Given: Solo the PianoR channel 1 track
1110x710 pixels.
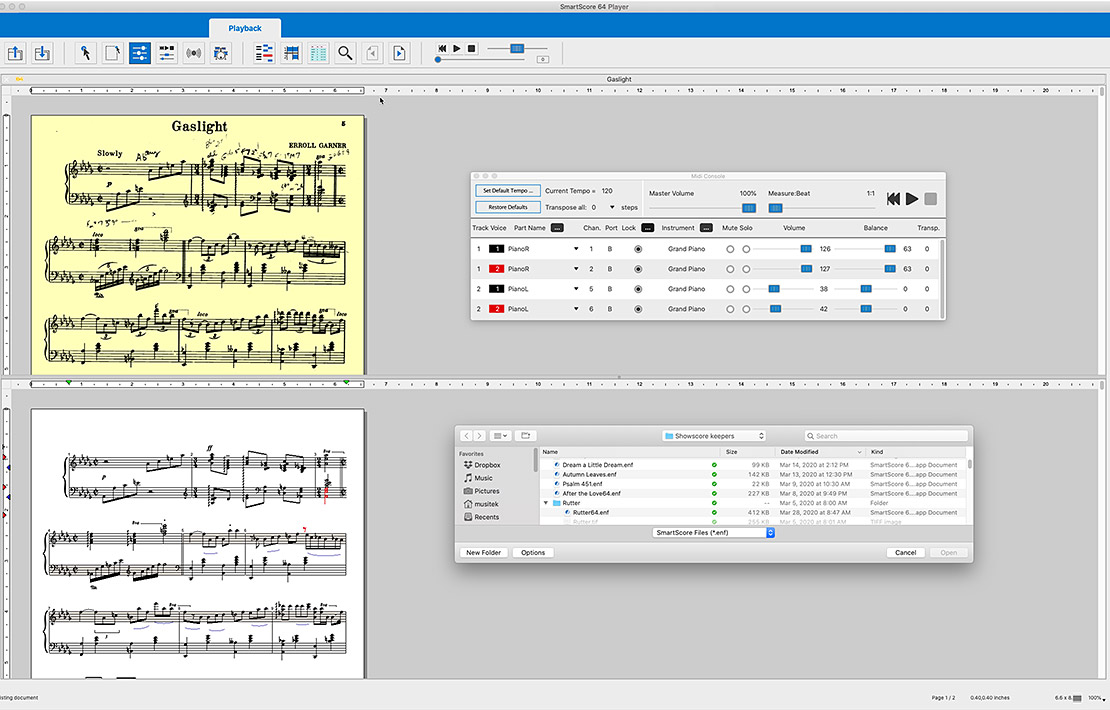Looking at the screenshot, I should coord(746,249).
